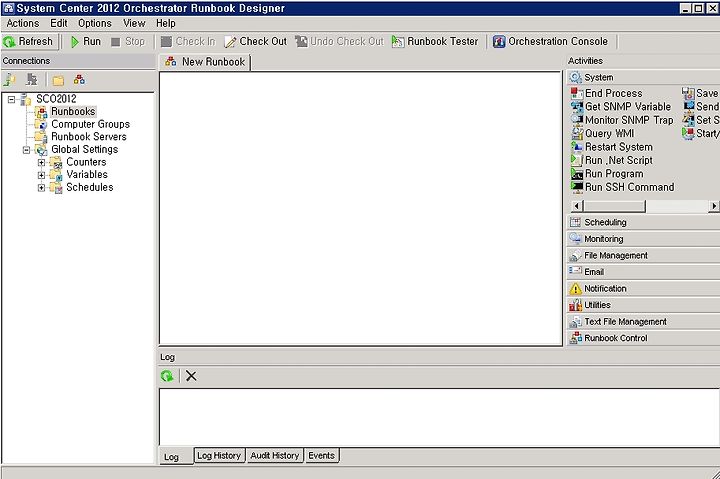Viewport: 720px width, 479px height.
Task: Click the new folder icon in Connections toolbar
Action: click(58, 81)
